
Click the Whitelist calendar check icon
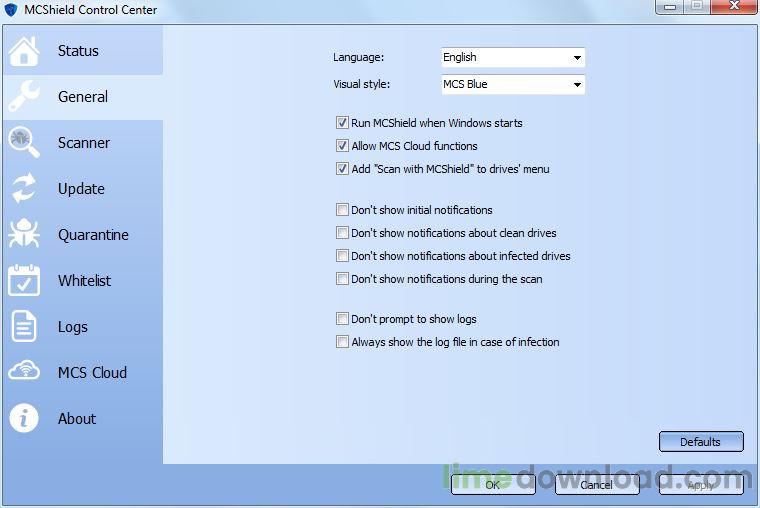point(23,280)
